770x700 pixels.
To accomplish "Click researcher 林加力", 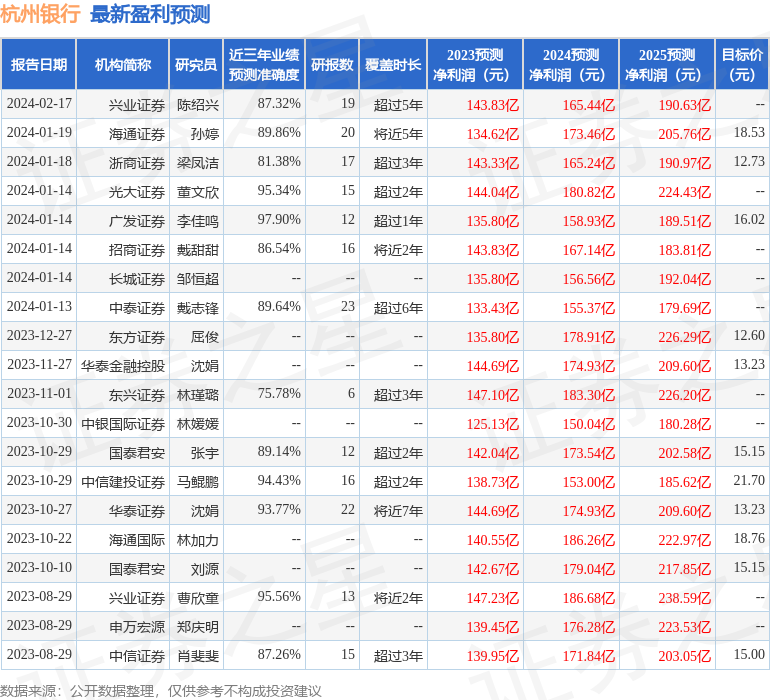I will tap(198, 540).
